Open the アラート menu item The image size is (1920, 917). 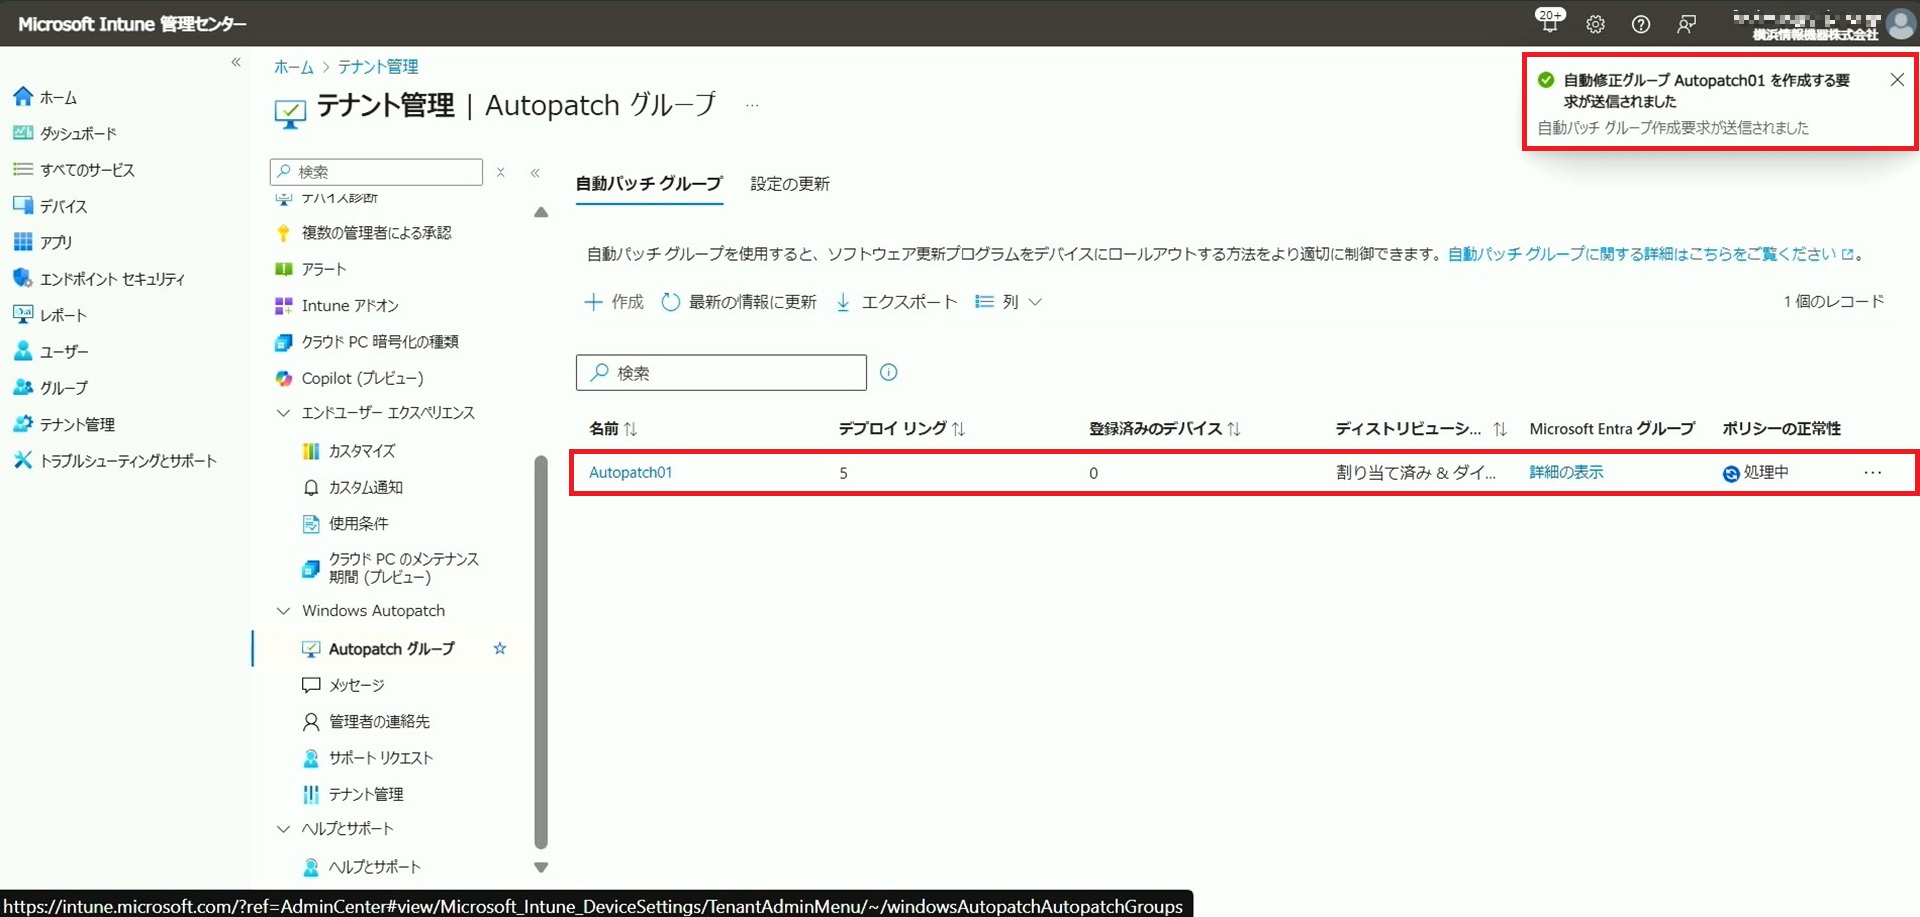tap(323, 269)
